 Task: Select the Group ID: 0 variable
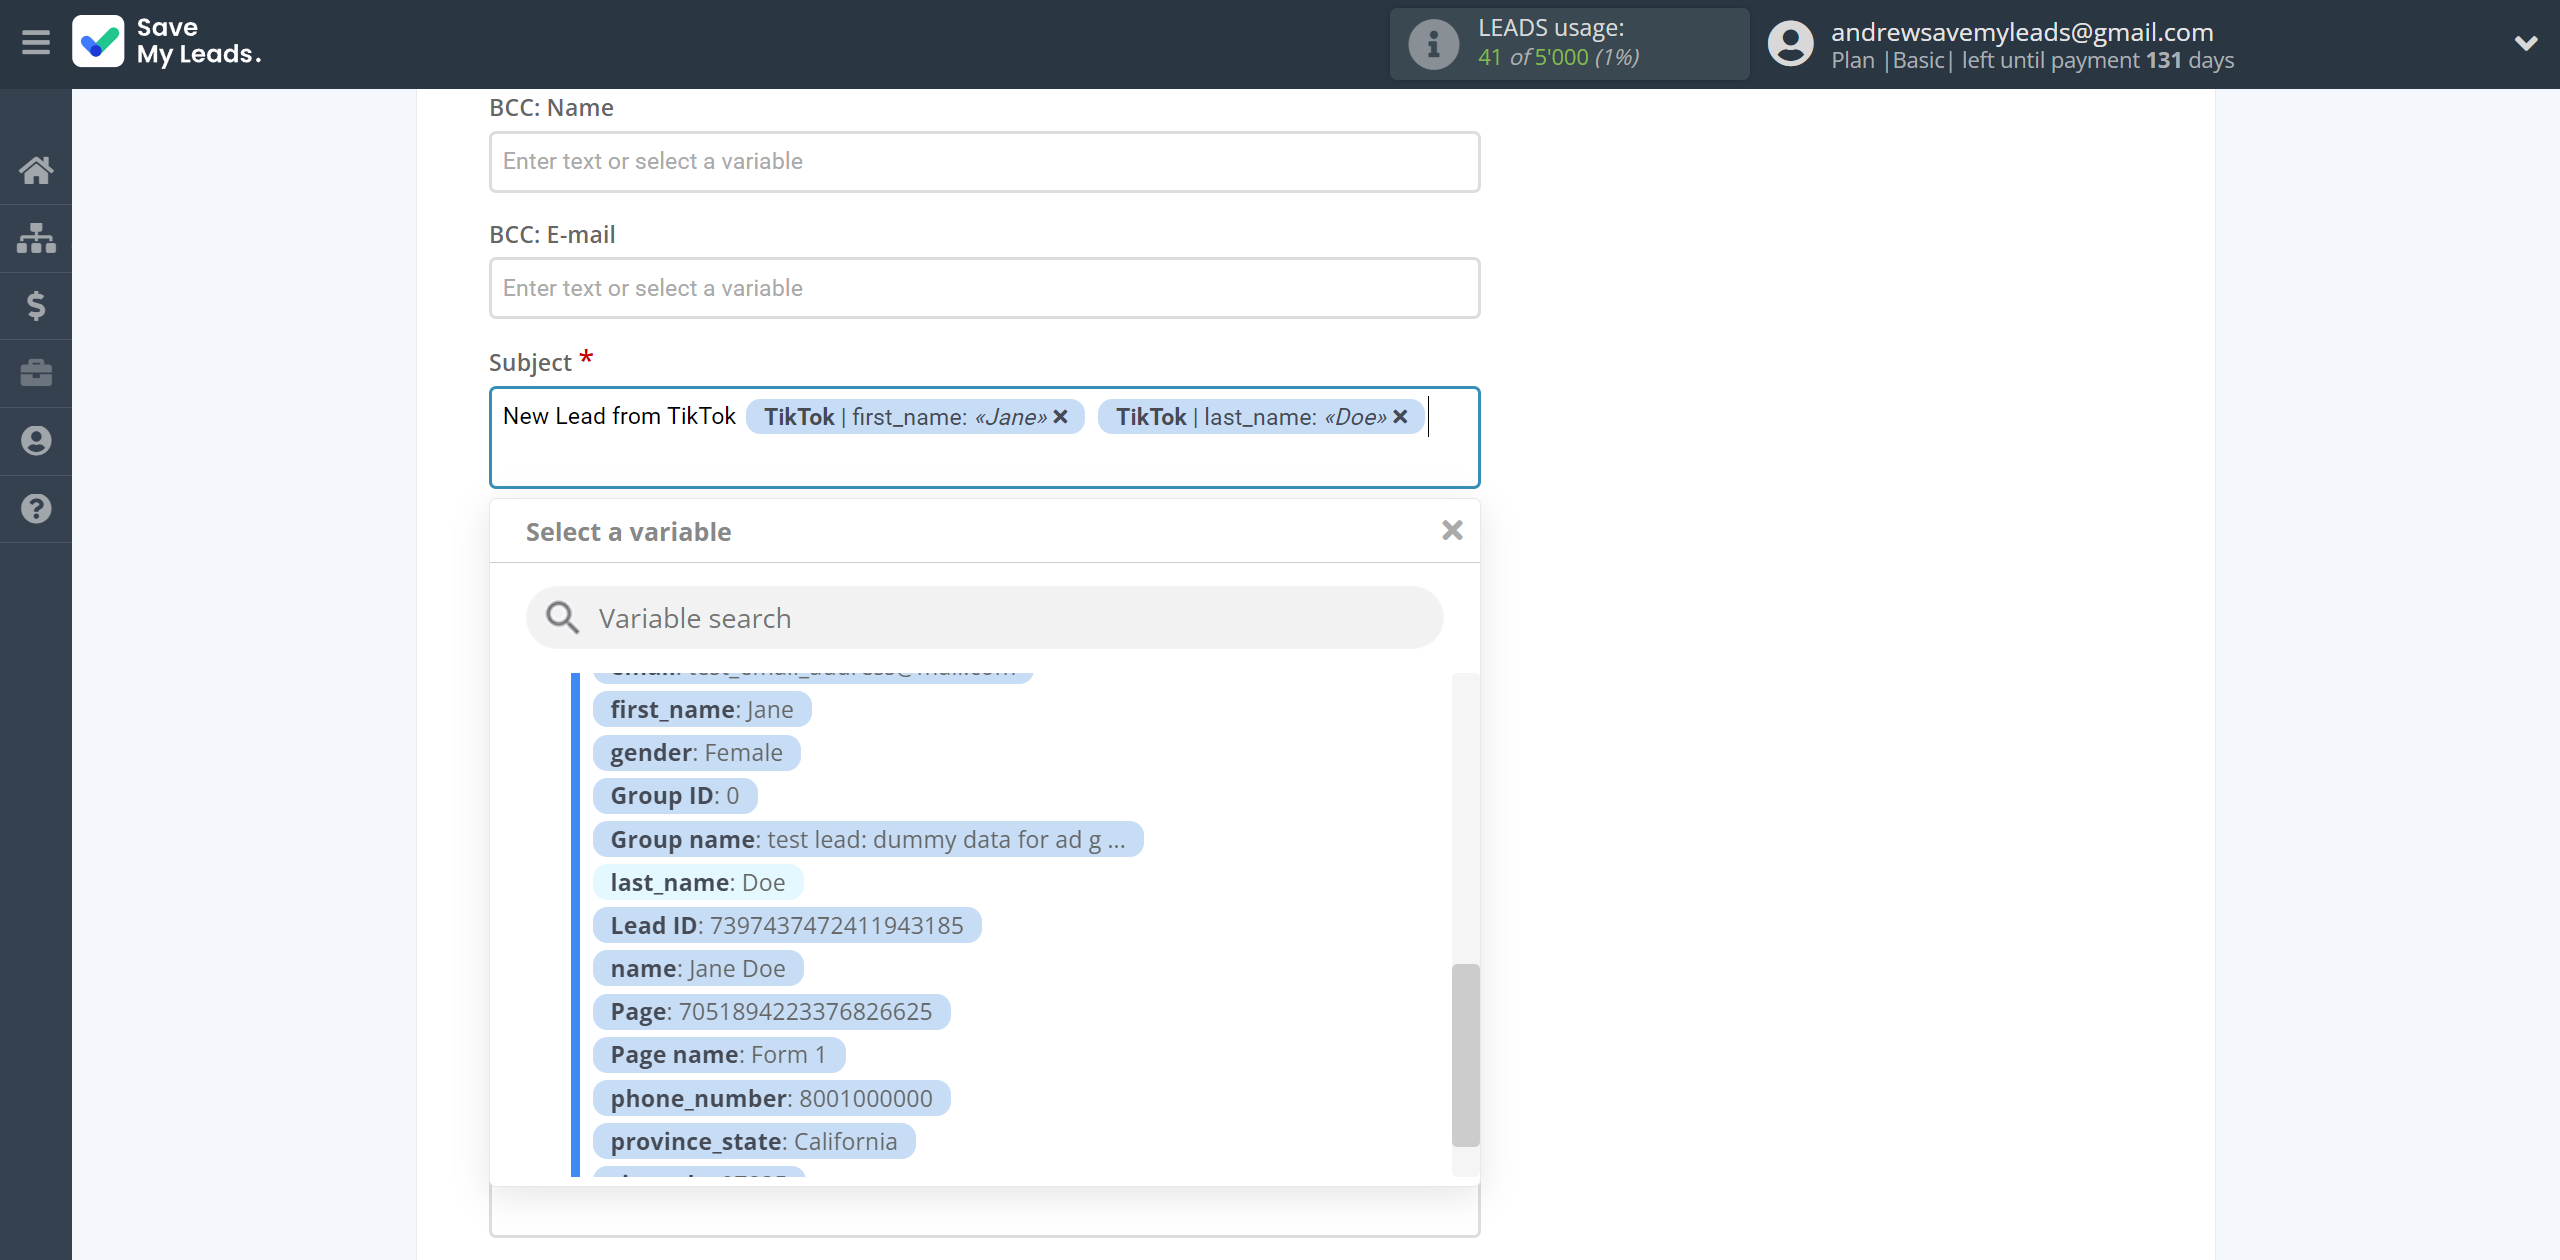[675, 796]
